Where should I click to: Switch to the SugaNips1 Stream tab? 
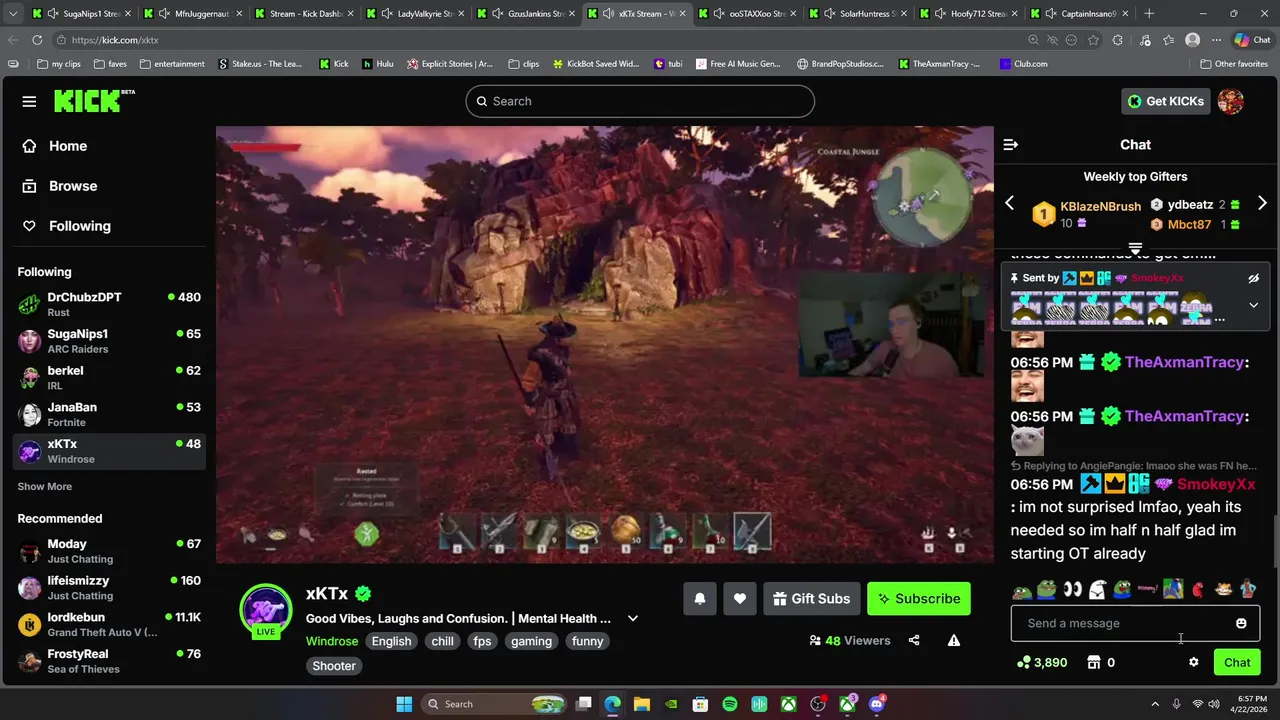pos(83,14)
